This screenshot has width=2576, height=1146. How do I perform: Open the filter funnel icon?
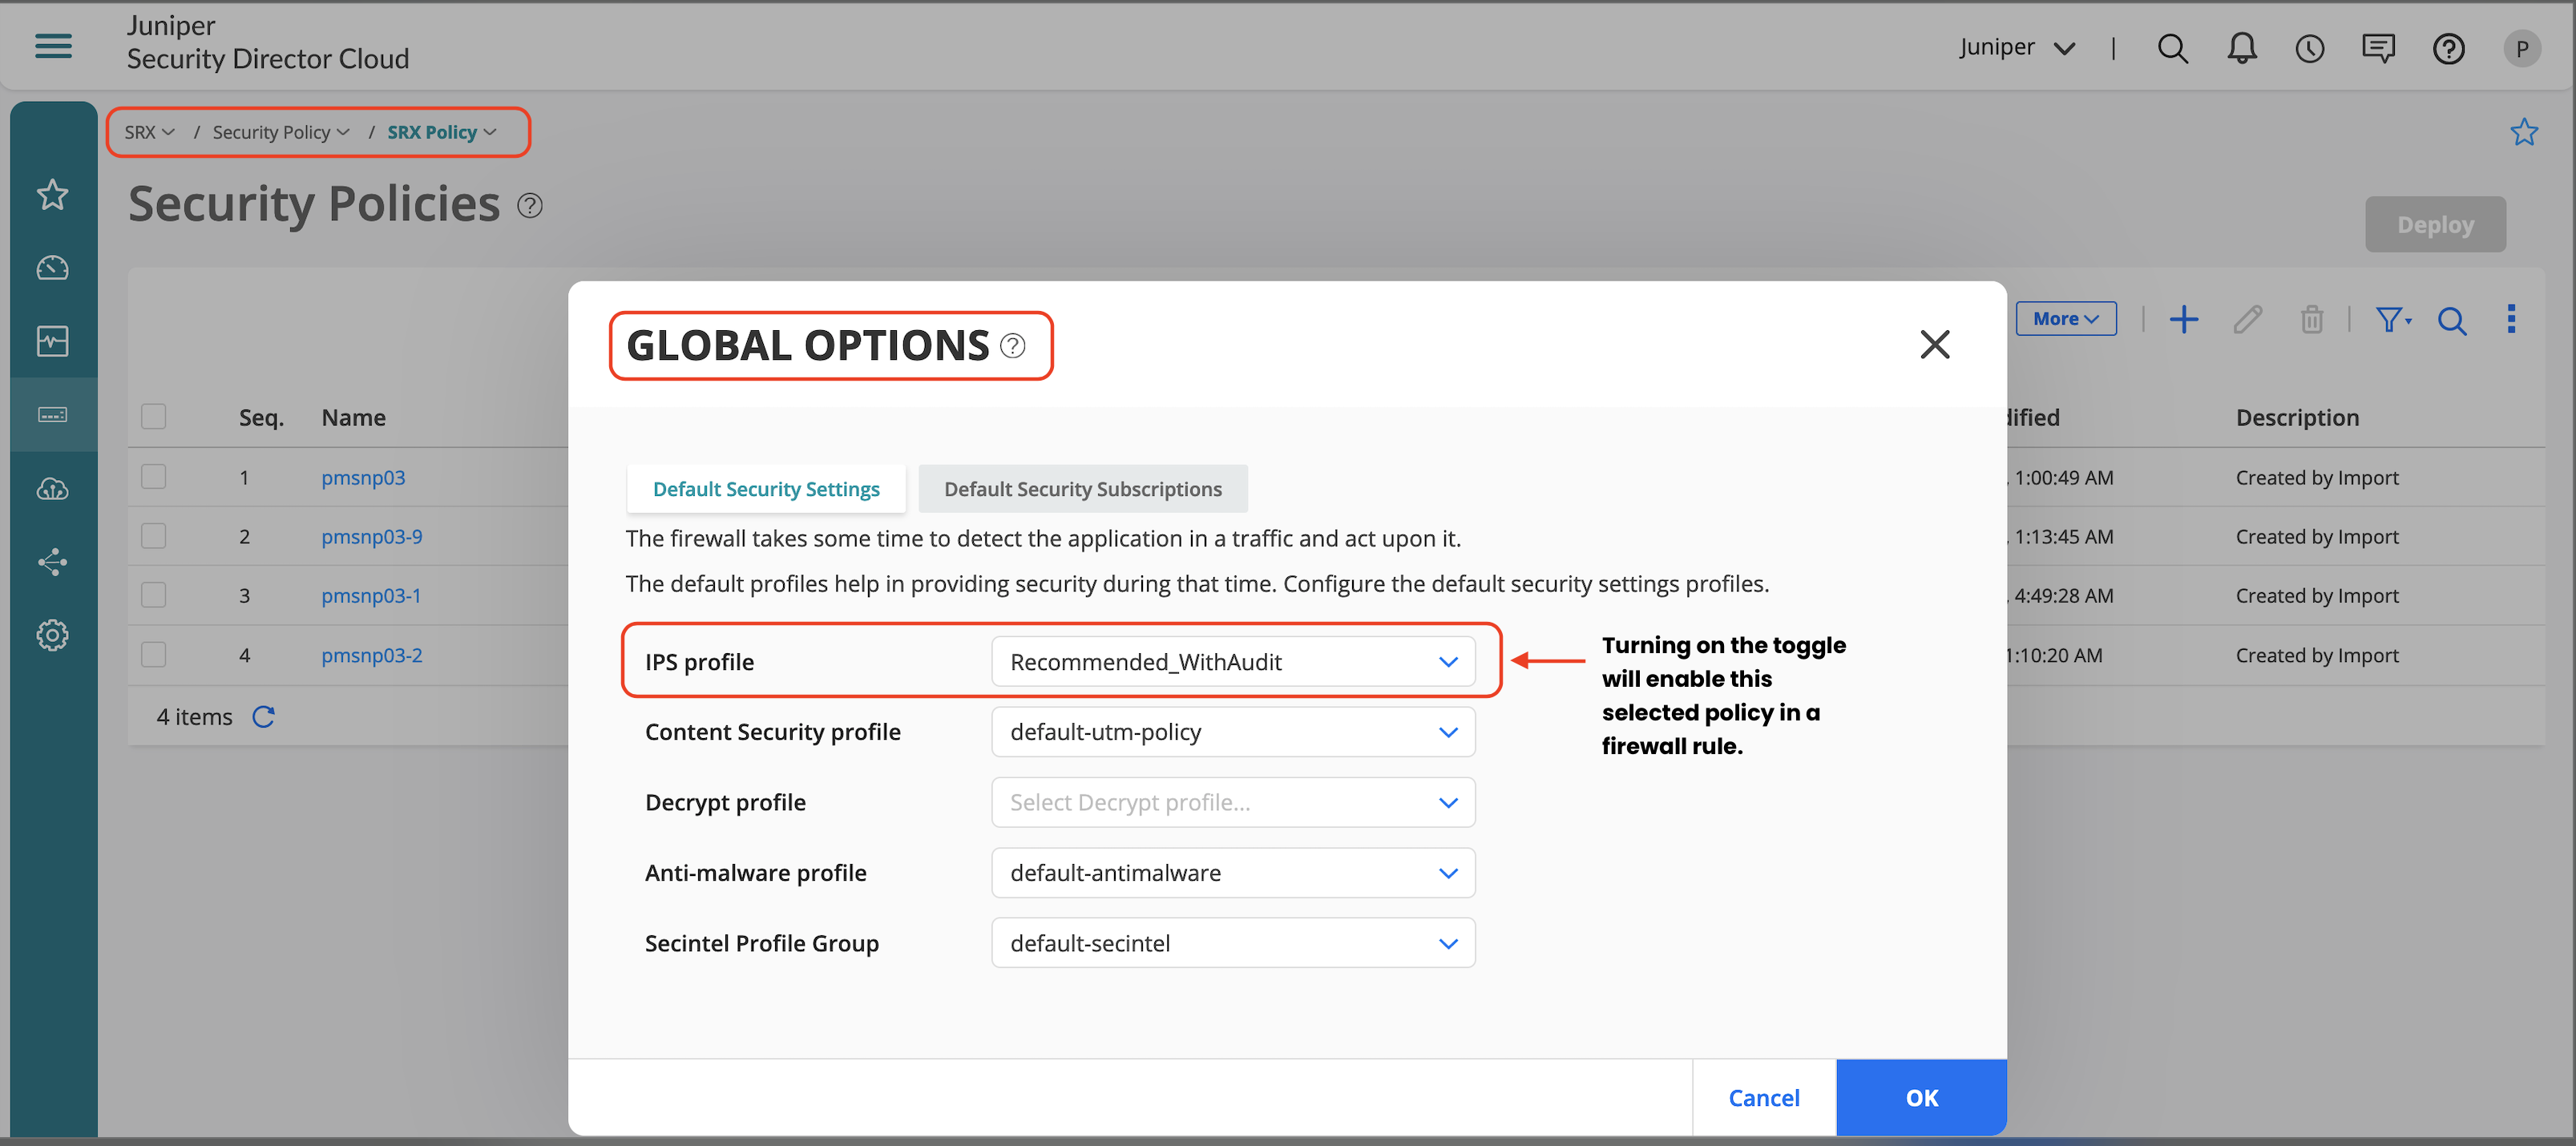click(x=2391, y=319)
